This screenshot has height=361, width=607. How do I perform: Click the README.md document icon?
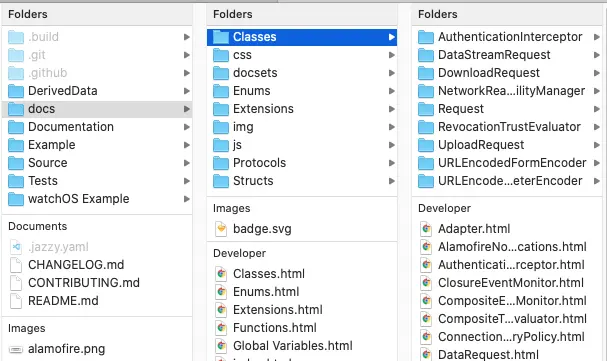(x=16, y=301)
